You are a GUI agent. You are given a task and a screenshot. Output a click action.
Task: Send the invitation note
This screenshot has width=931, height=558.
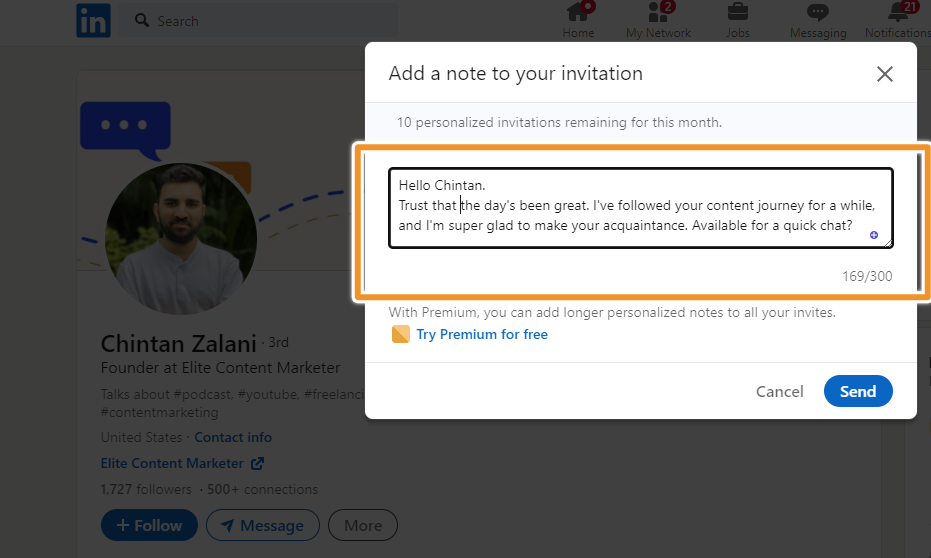pos(858,391)
